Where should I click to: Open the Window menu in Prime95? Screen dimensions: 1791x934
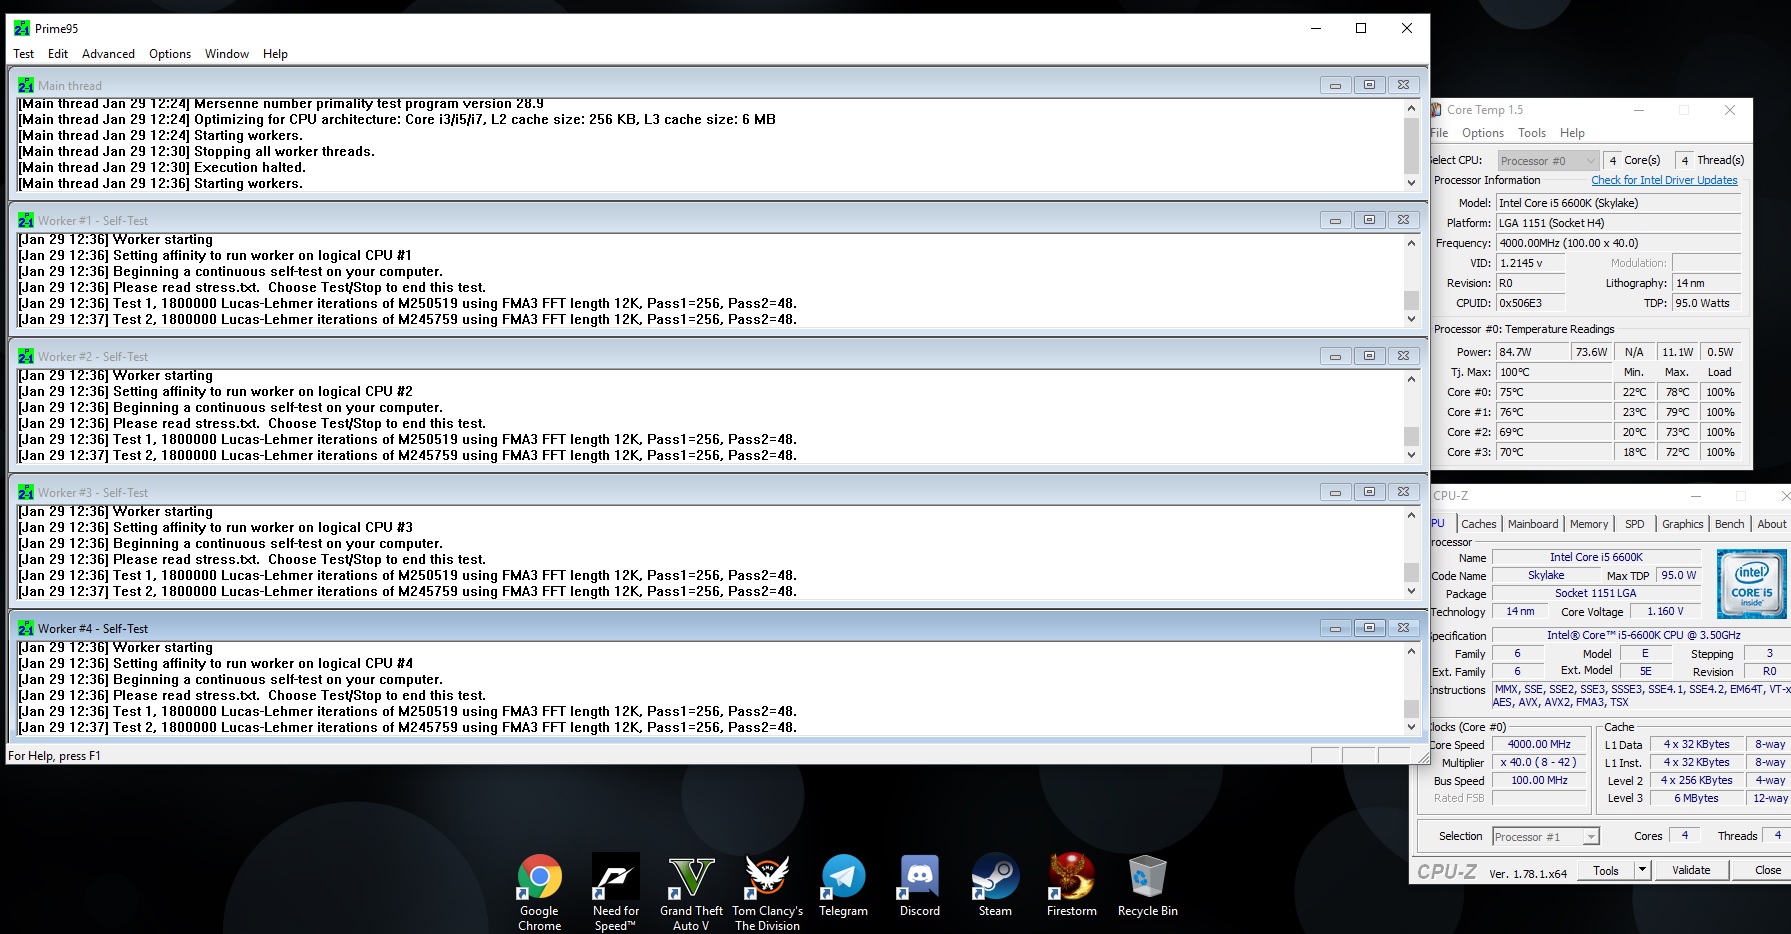click(227, 54)
